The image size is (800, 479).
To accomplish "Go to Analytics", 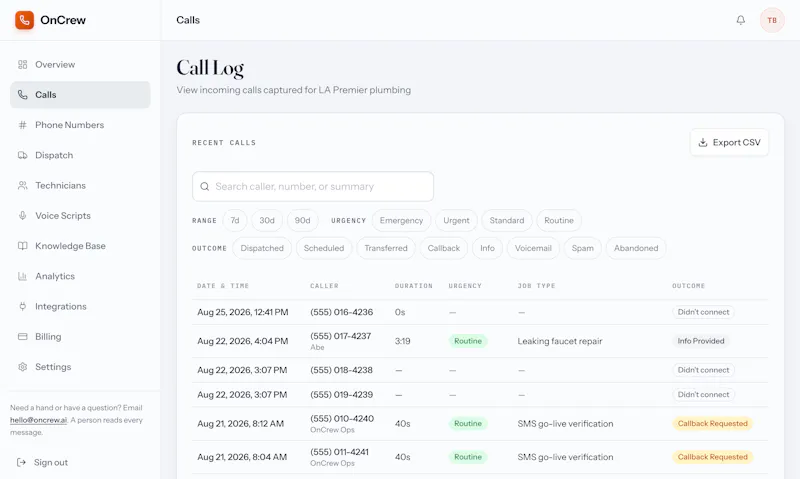I will (80, 276).
